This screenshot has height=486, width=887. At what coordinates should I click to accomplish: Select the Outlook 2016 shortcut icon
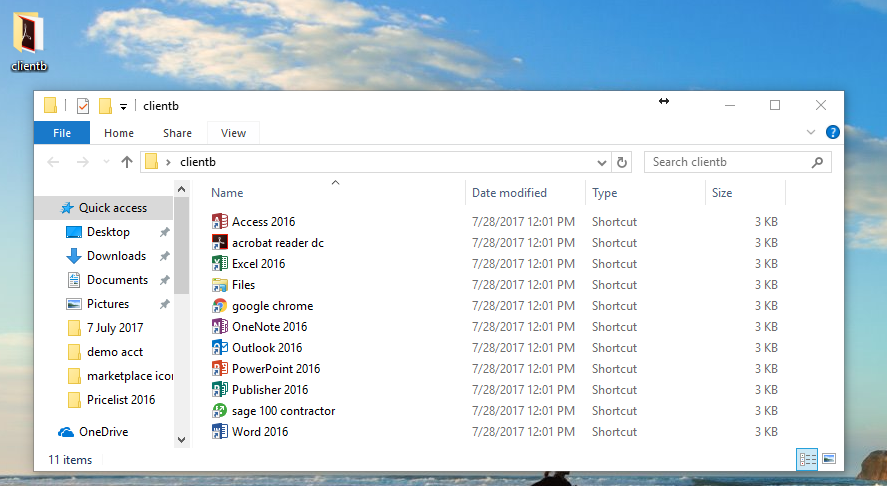(x=219, y=347)
